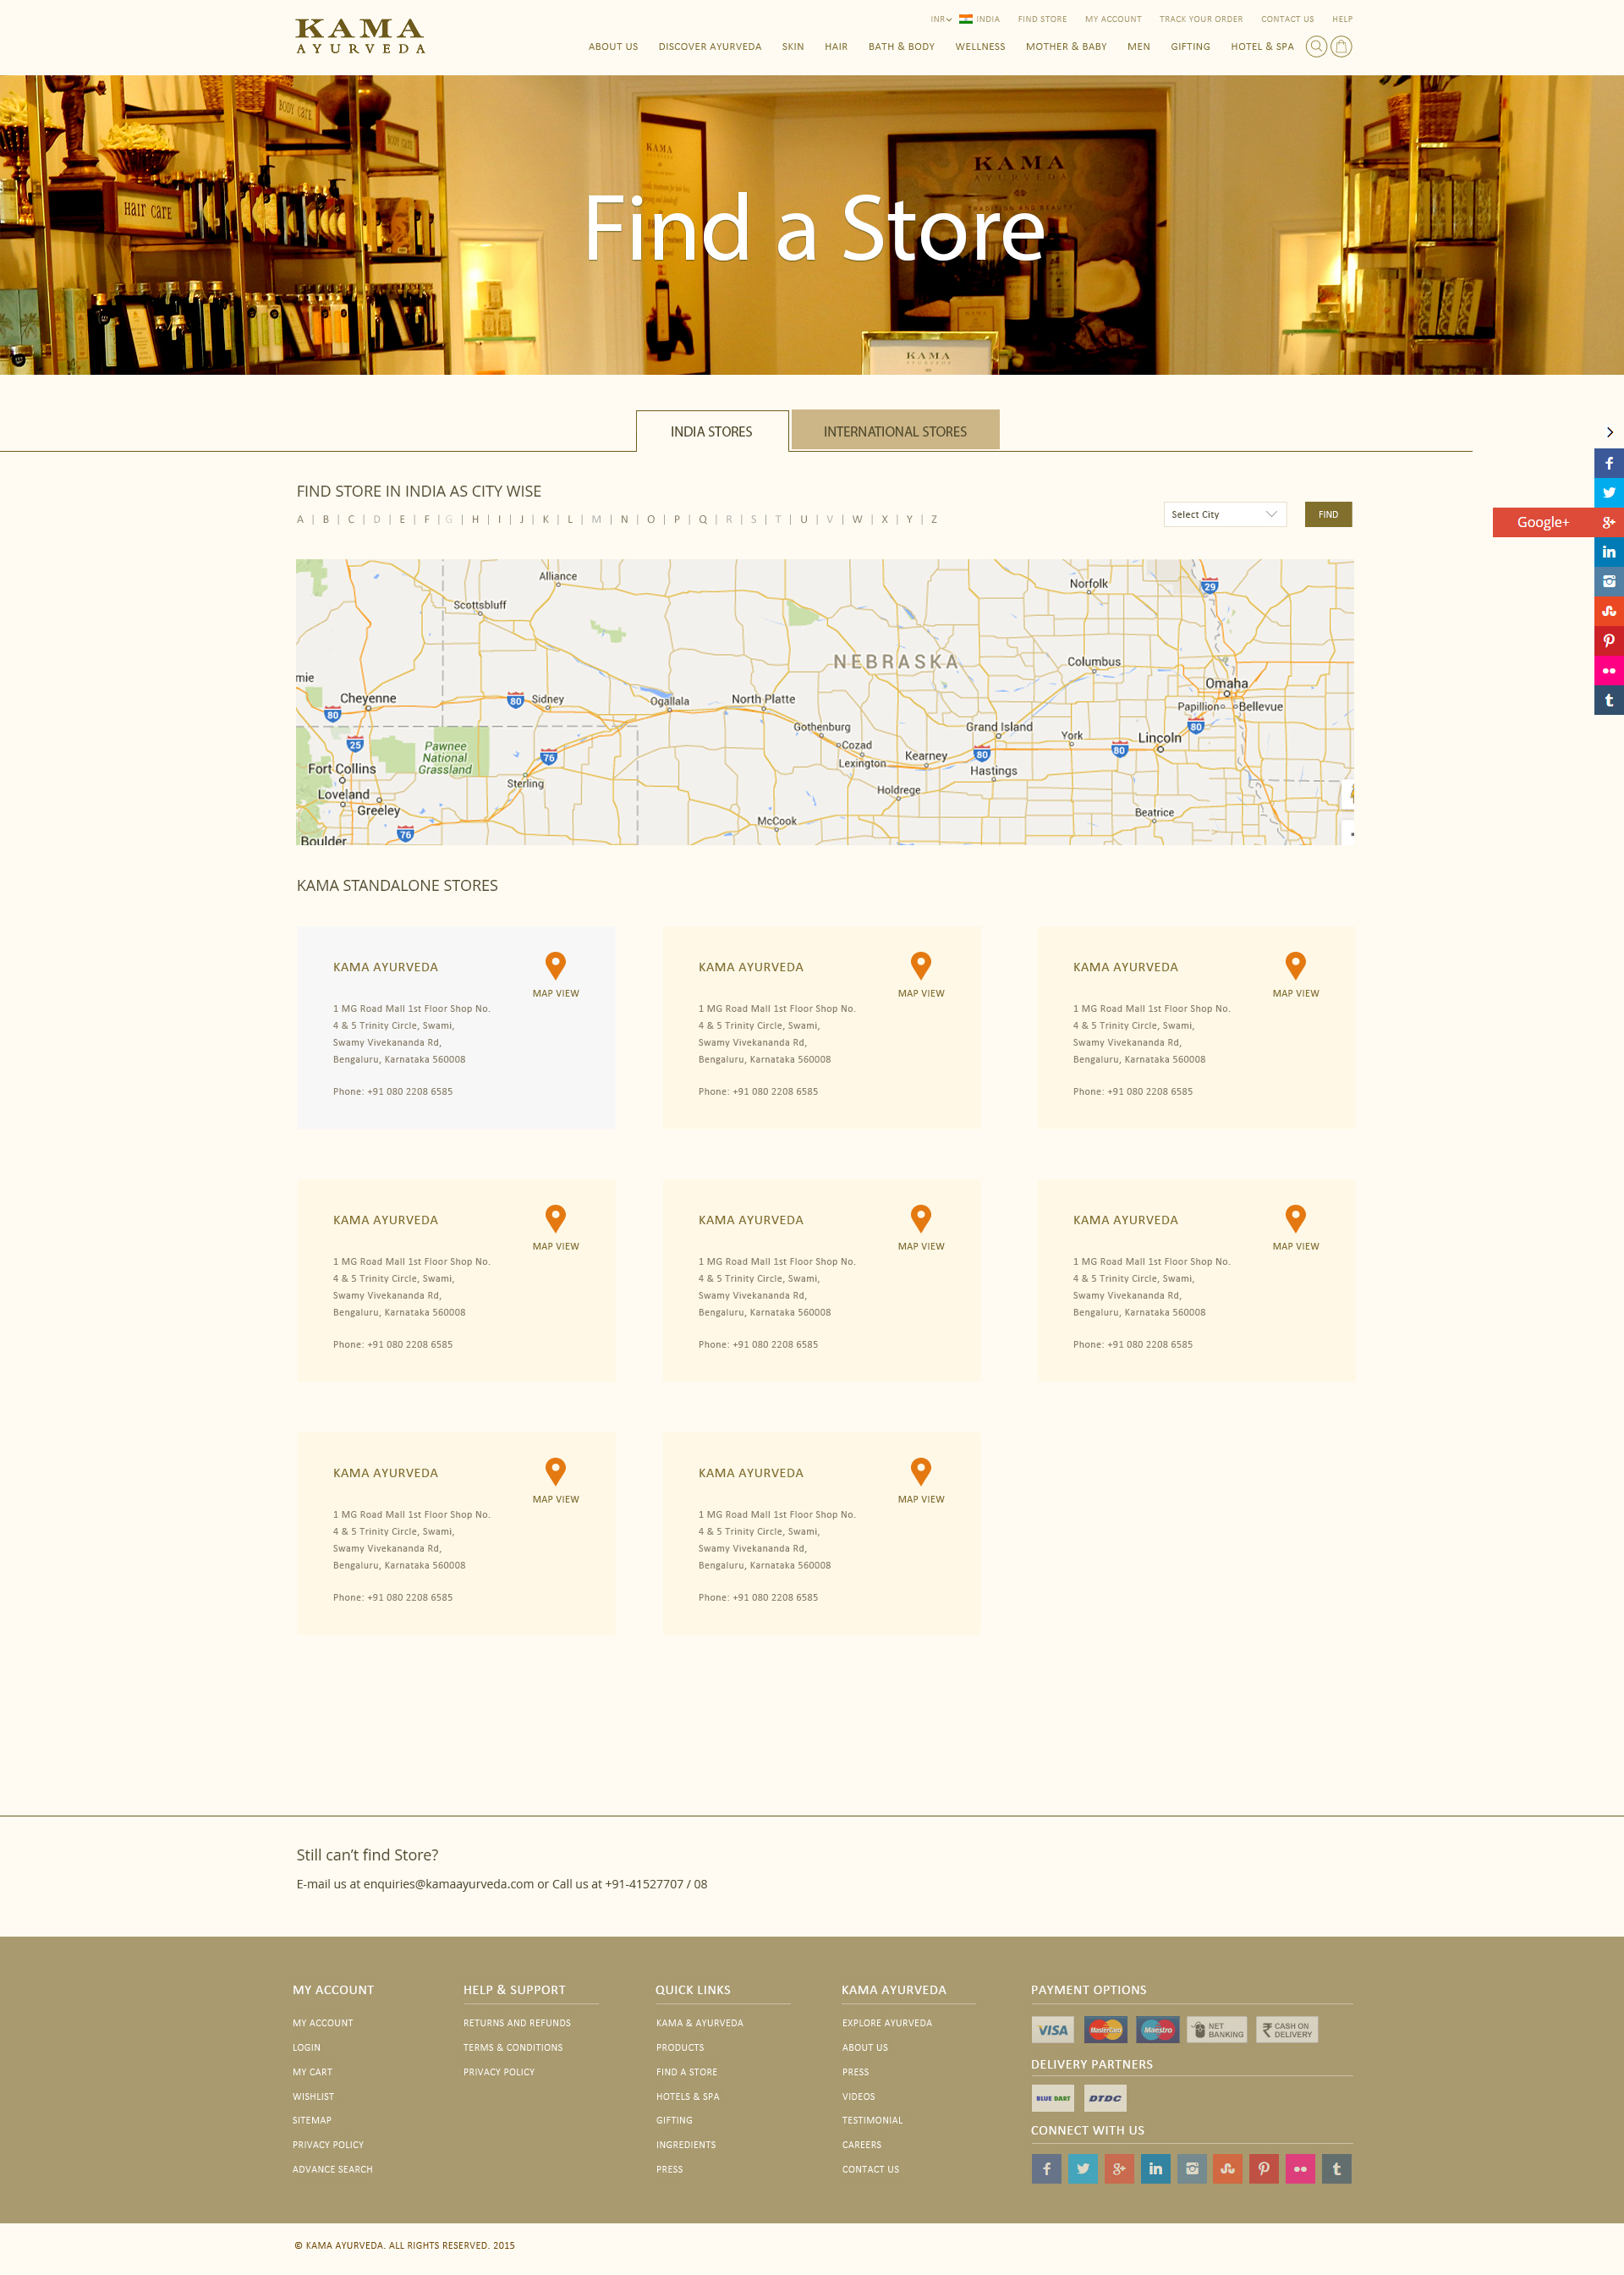Click the Blue Dart delivery partner logo
1624x2275 pixels.
click(1052, 2098)
